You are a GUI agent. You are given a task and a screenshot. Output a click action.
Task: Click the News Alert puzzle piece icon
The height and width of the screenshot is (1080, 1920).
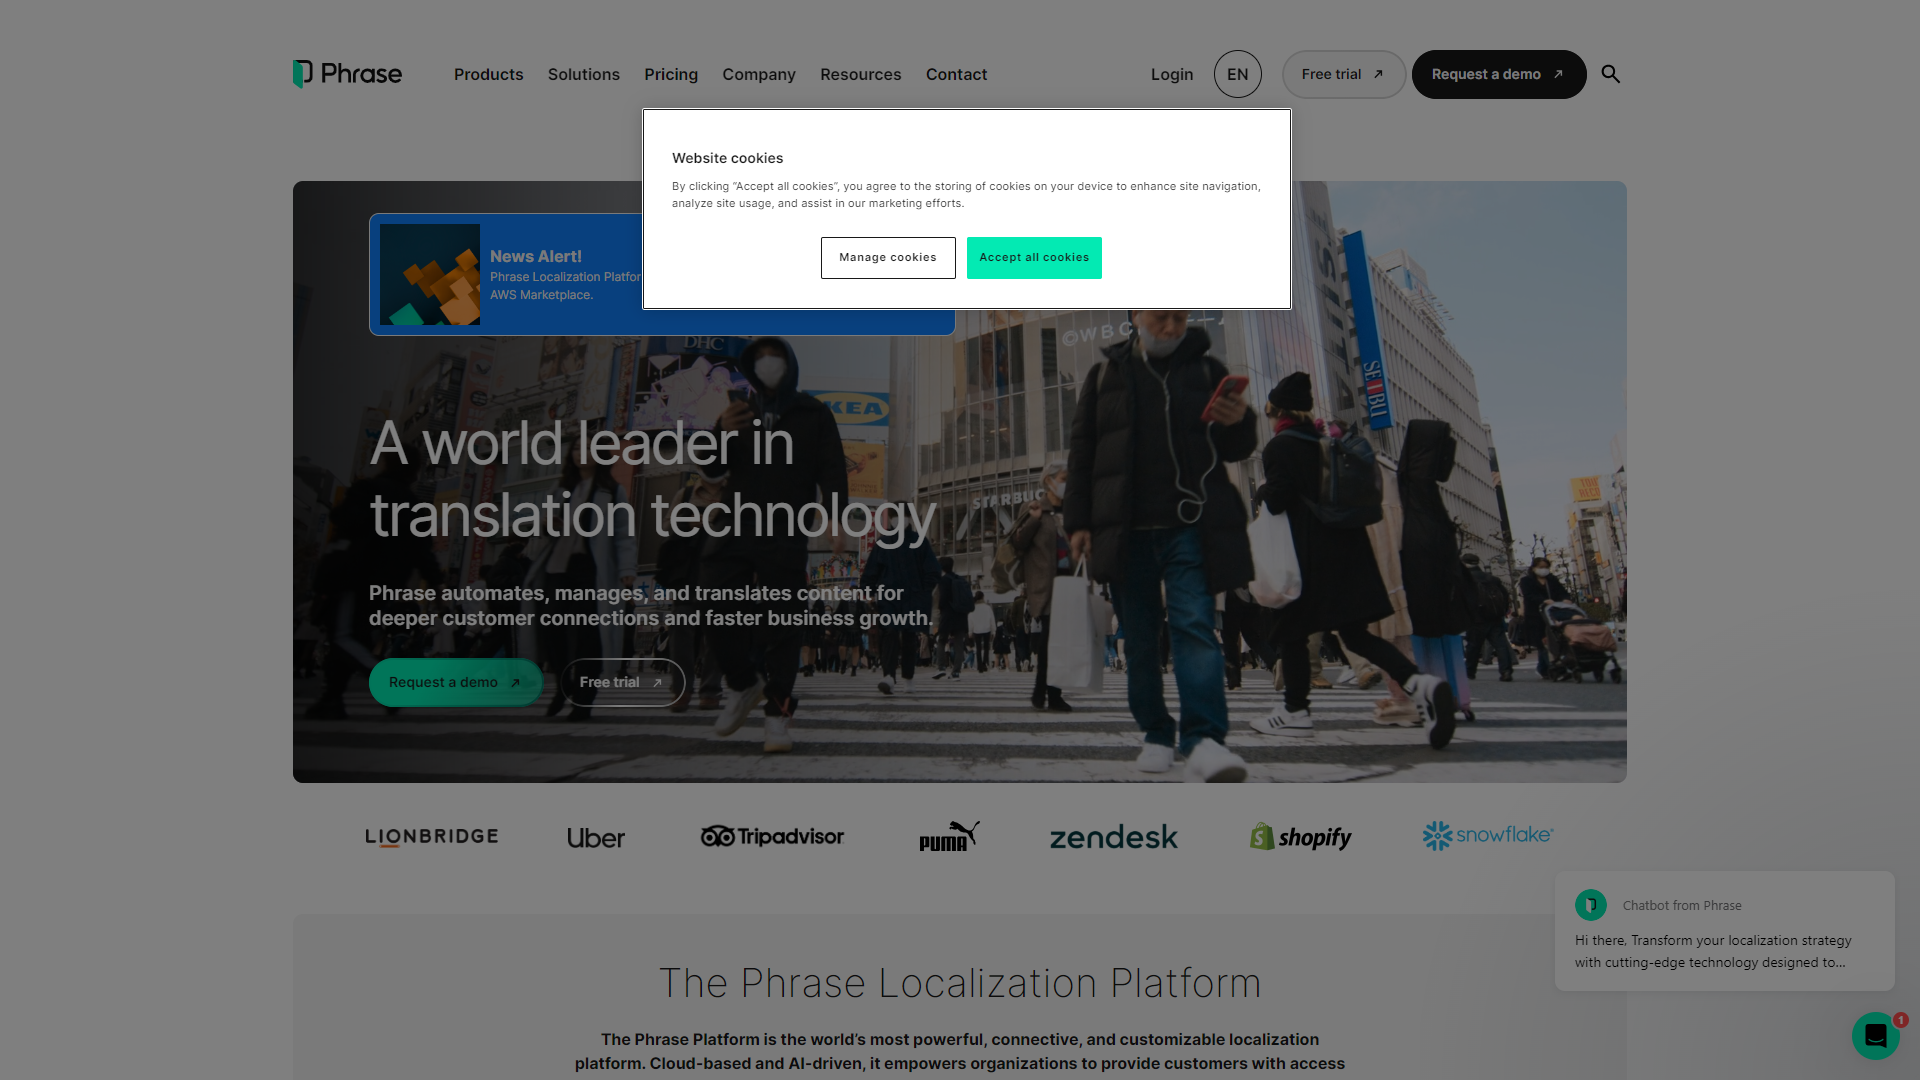pos(430,276)
